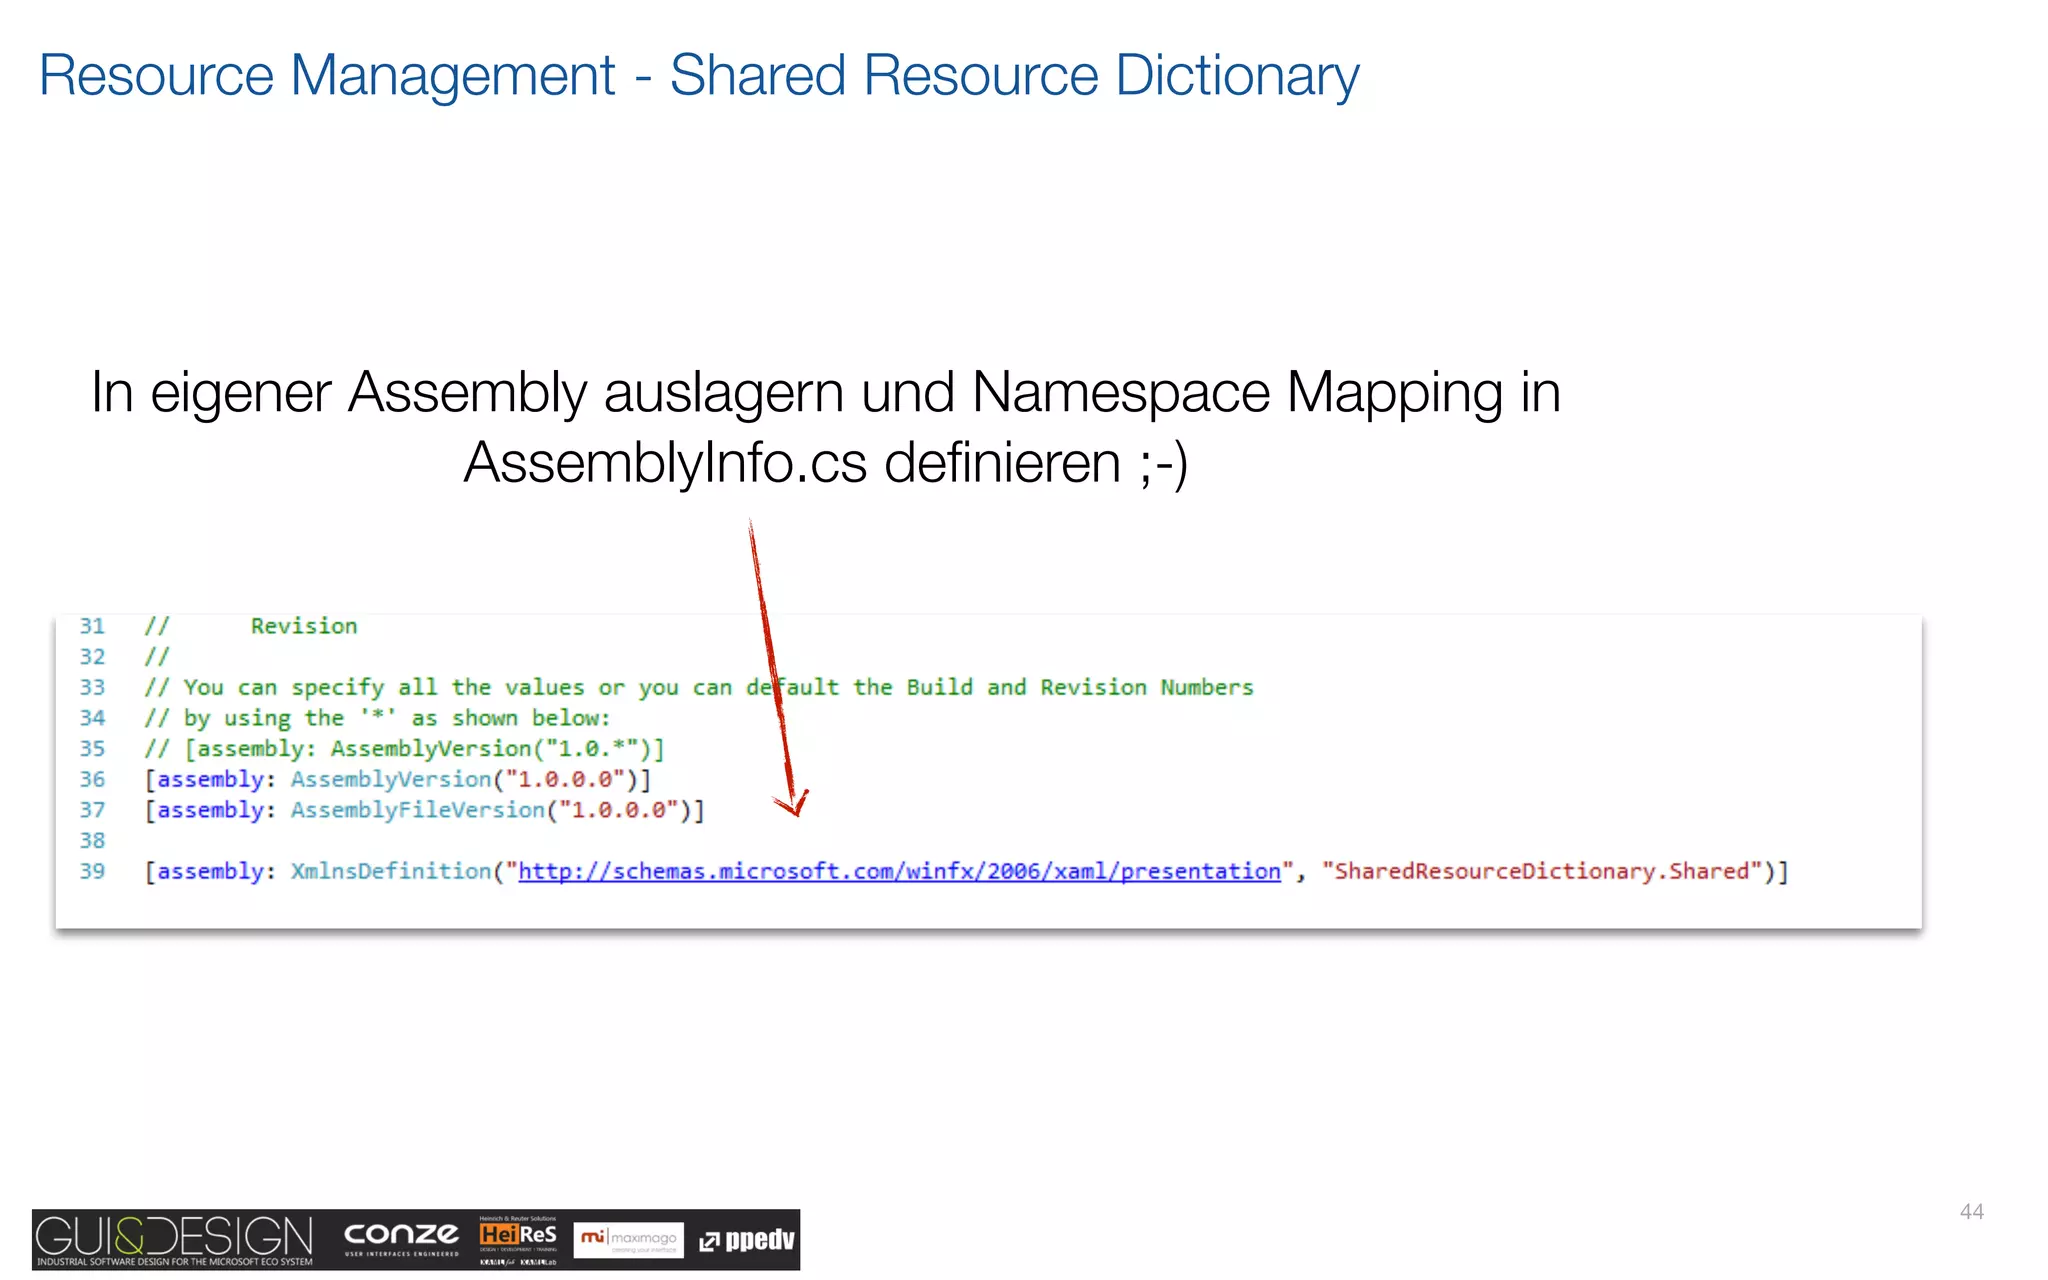2048x1280 pixels.
Task: Click the "SharedResourceDictionary.Shared" string
Action: [1542, 871]
